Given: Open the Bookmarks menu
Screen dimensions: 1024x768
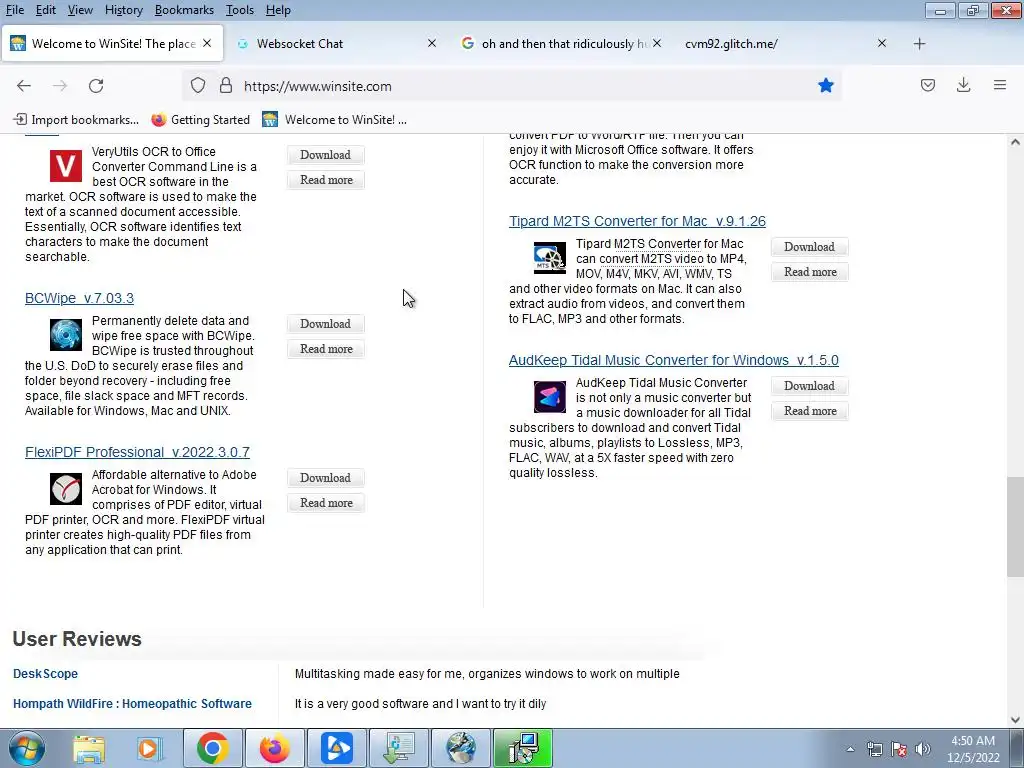Looking at the screenshot, I should (x=184, y=10).
